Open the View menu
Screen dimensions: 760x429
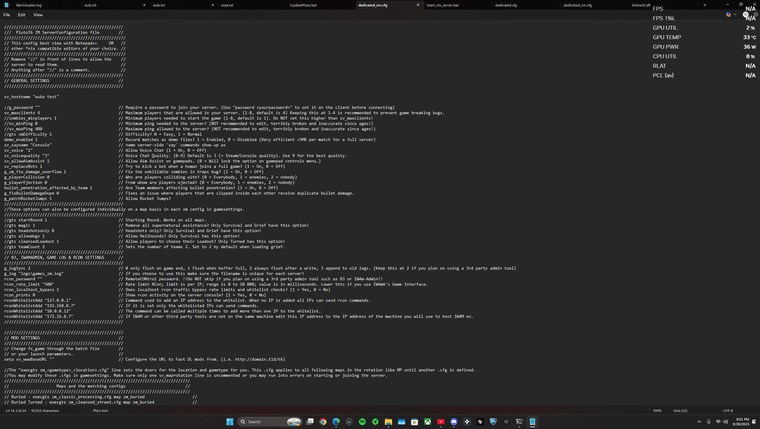(x=38, y=15)
